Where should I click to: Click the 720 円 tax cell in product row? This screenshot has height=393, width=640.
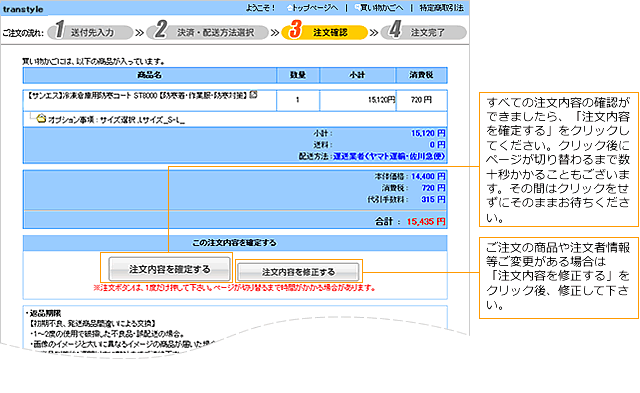[421, 100]
